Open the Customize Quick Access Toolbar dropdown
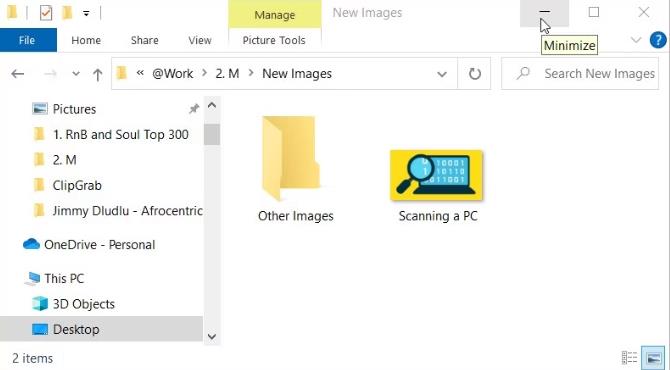Image resolution: width=670 pixels, height=370 pixels. [x=86, y=14]
